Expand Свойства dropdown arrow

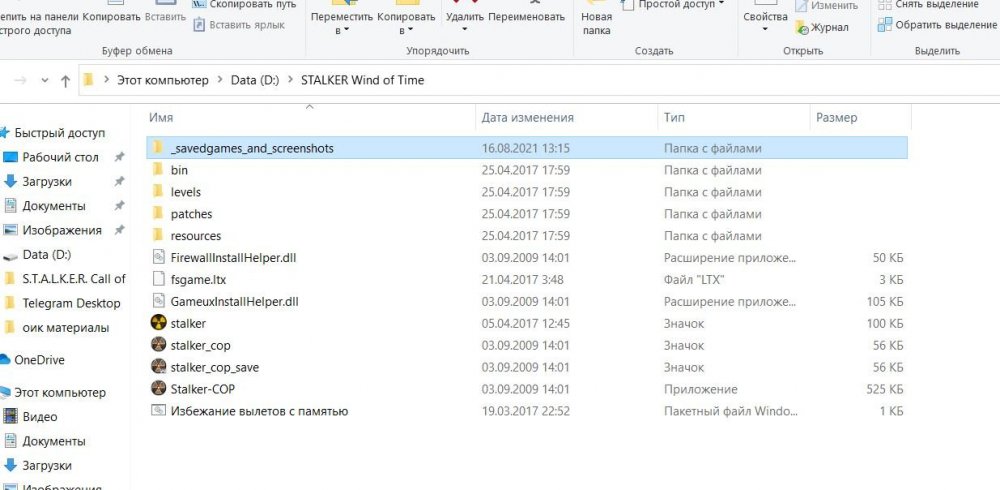(x=764, y=30)
